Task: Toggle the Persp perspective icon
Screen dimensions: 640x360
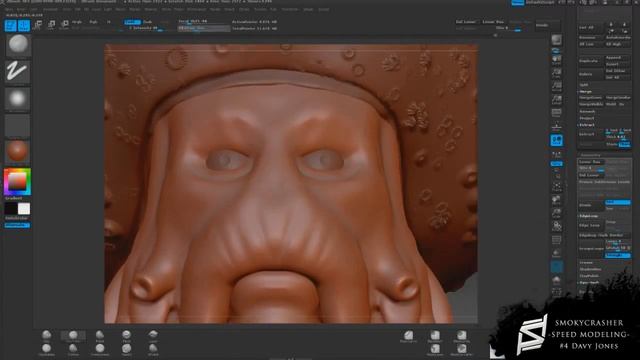Action: click(x=557, y=113)
